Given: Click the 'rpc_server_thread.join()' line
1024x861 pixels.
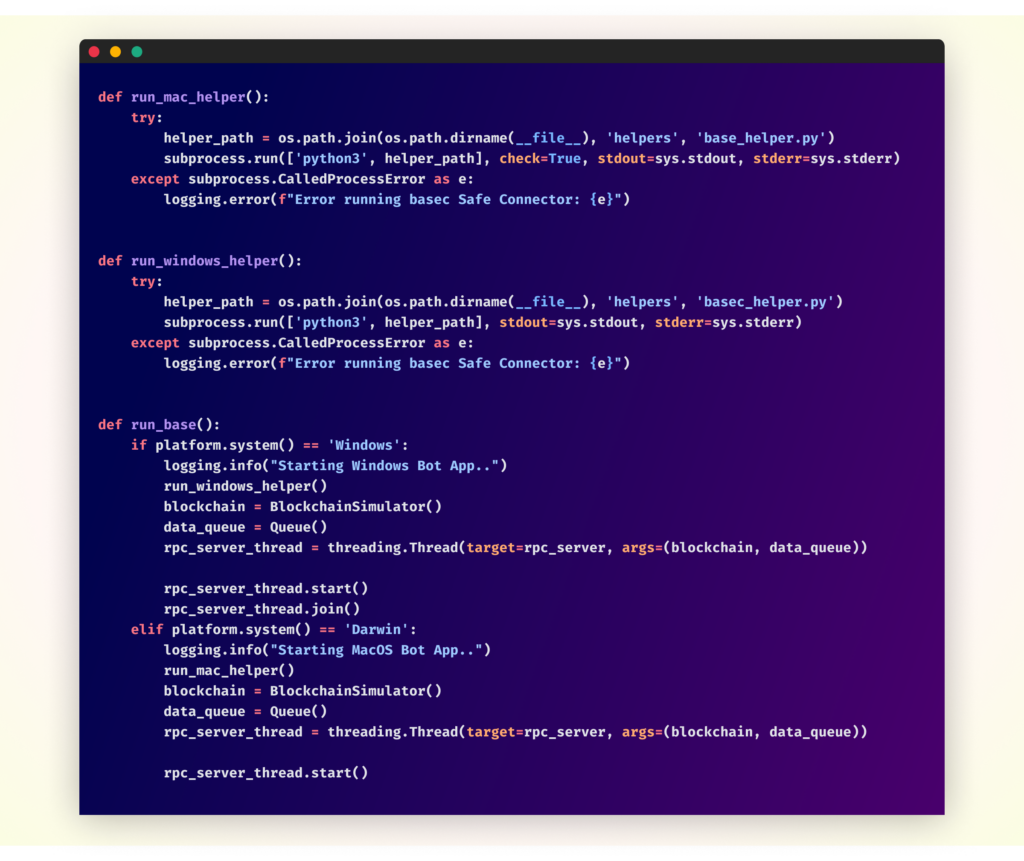Looking at the screenshot, I should [x=262, y=609].
